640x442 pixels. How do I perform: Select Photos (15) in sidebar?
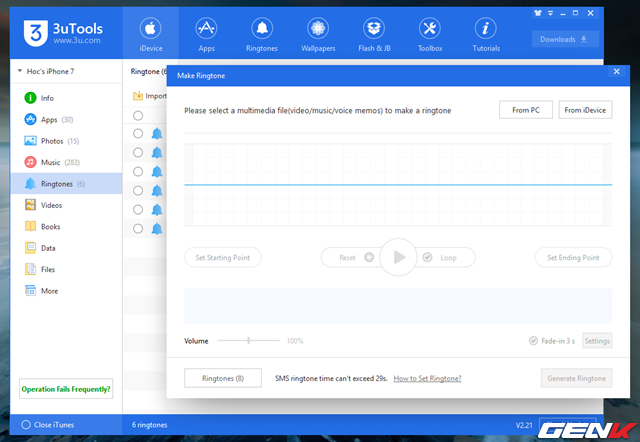point(66,141)
